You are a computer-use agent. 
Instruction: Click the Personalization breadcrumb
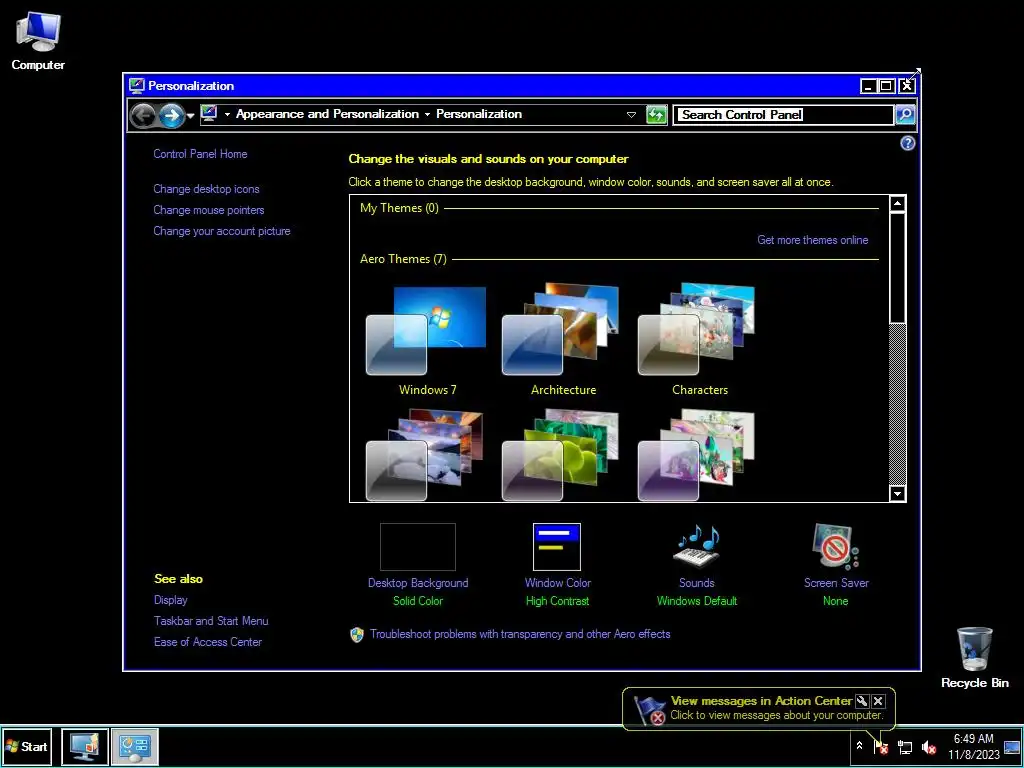coord(479,114)
